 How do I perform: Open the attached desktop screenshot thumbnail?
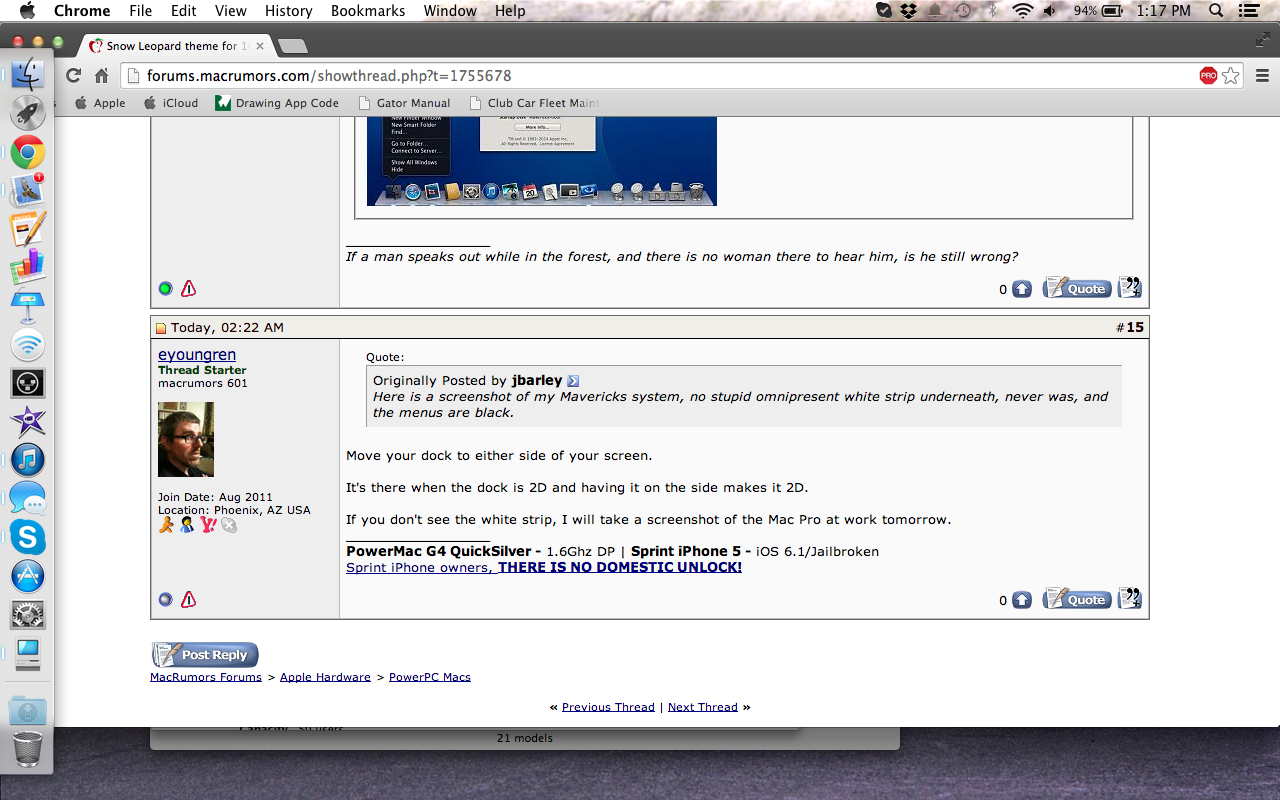[541, 162]
